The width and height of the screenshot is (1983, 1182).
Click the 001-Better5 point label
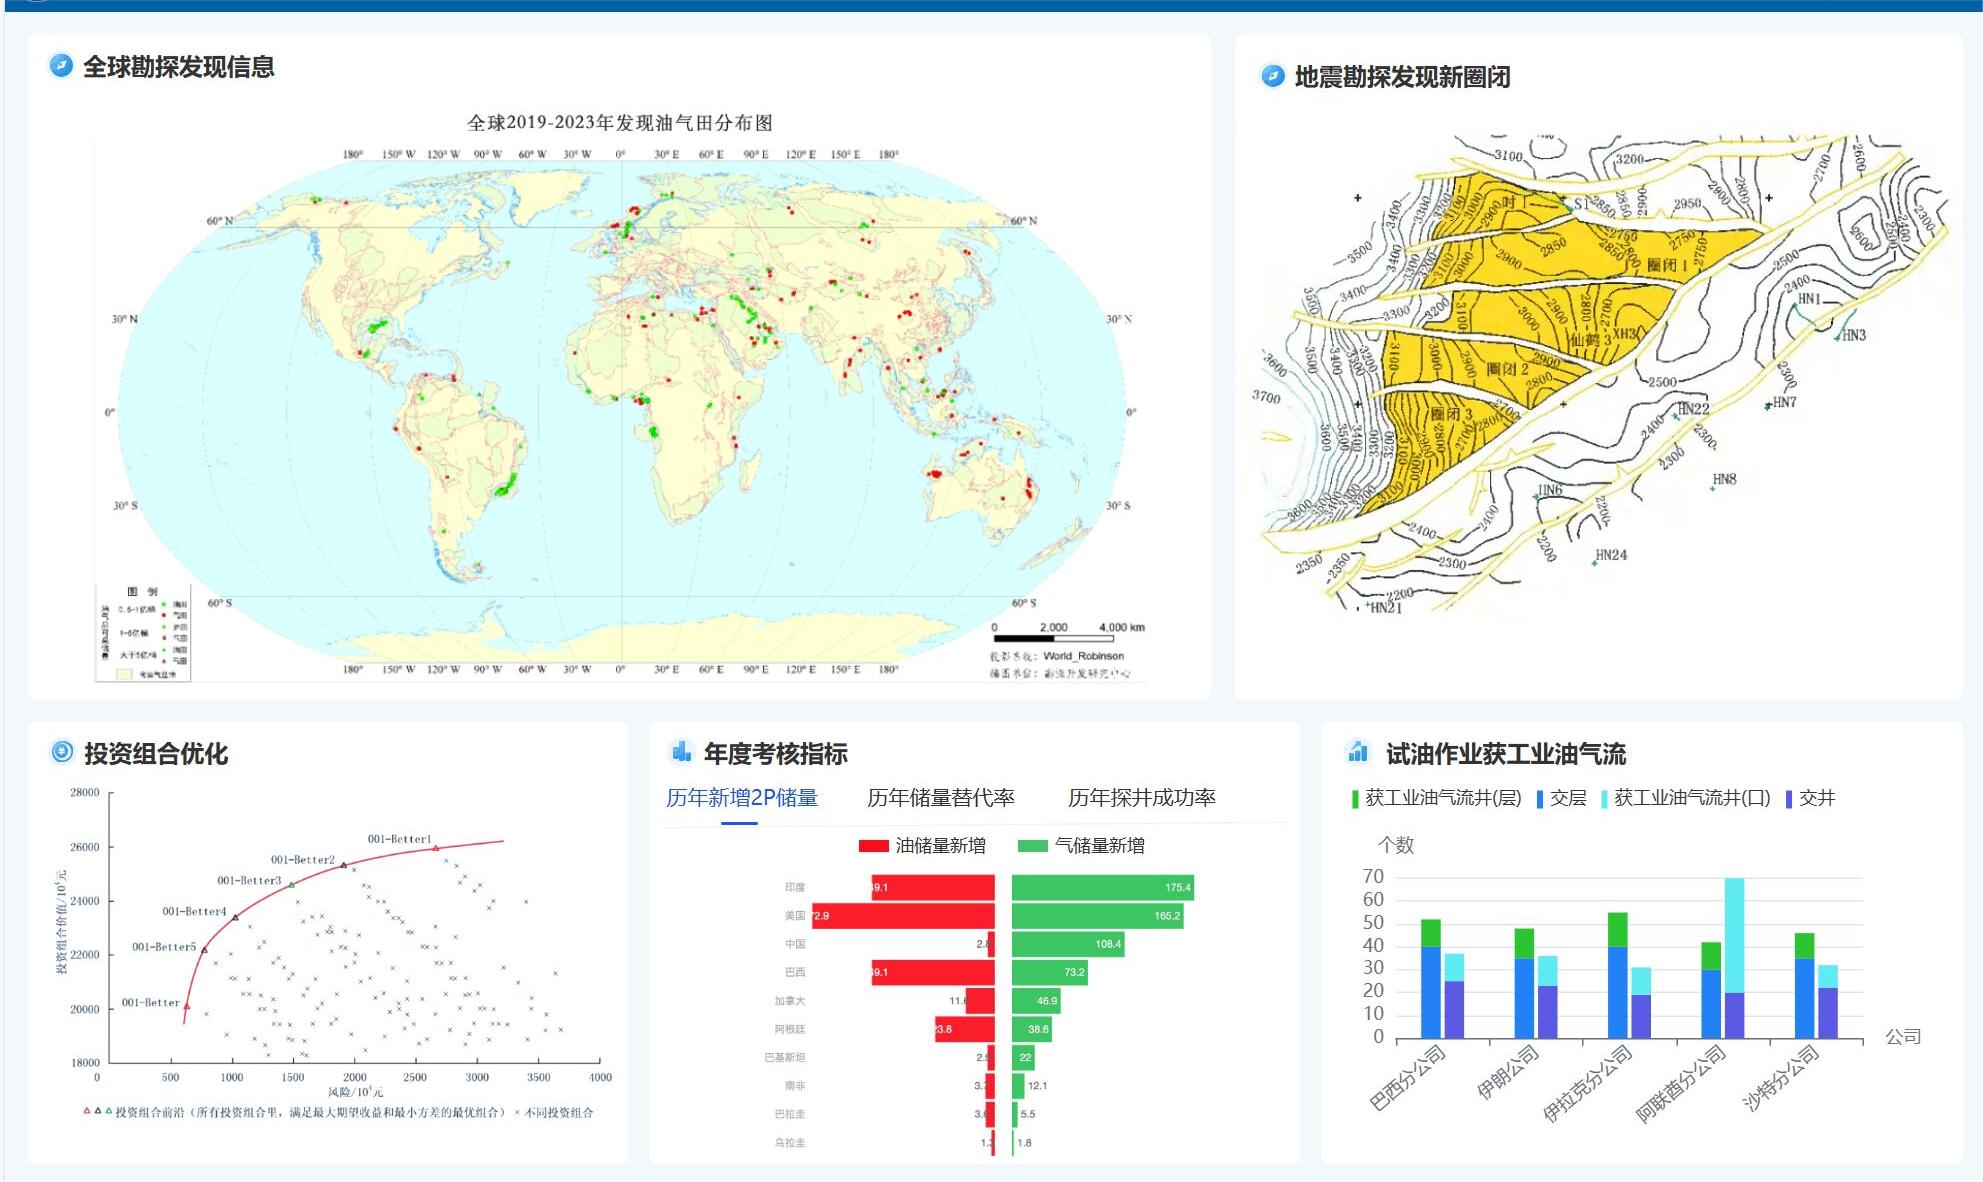(164, 947)
